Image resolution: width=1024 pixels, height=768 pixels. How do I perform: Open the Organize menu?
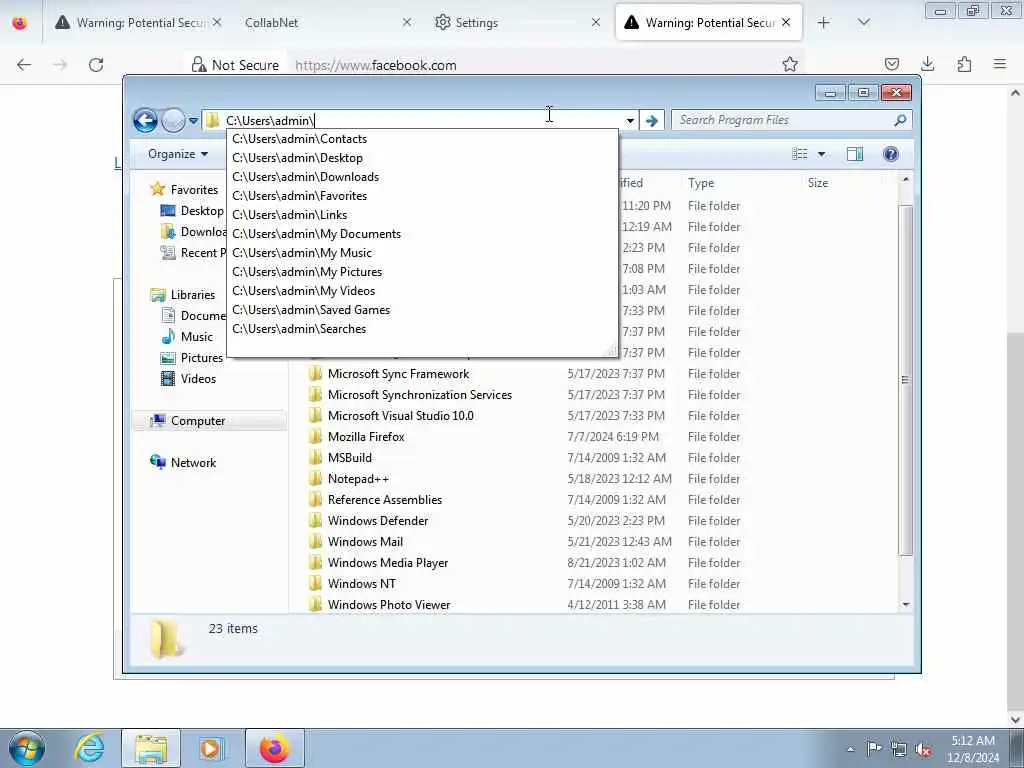coord(178,154)
